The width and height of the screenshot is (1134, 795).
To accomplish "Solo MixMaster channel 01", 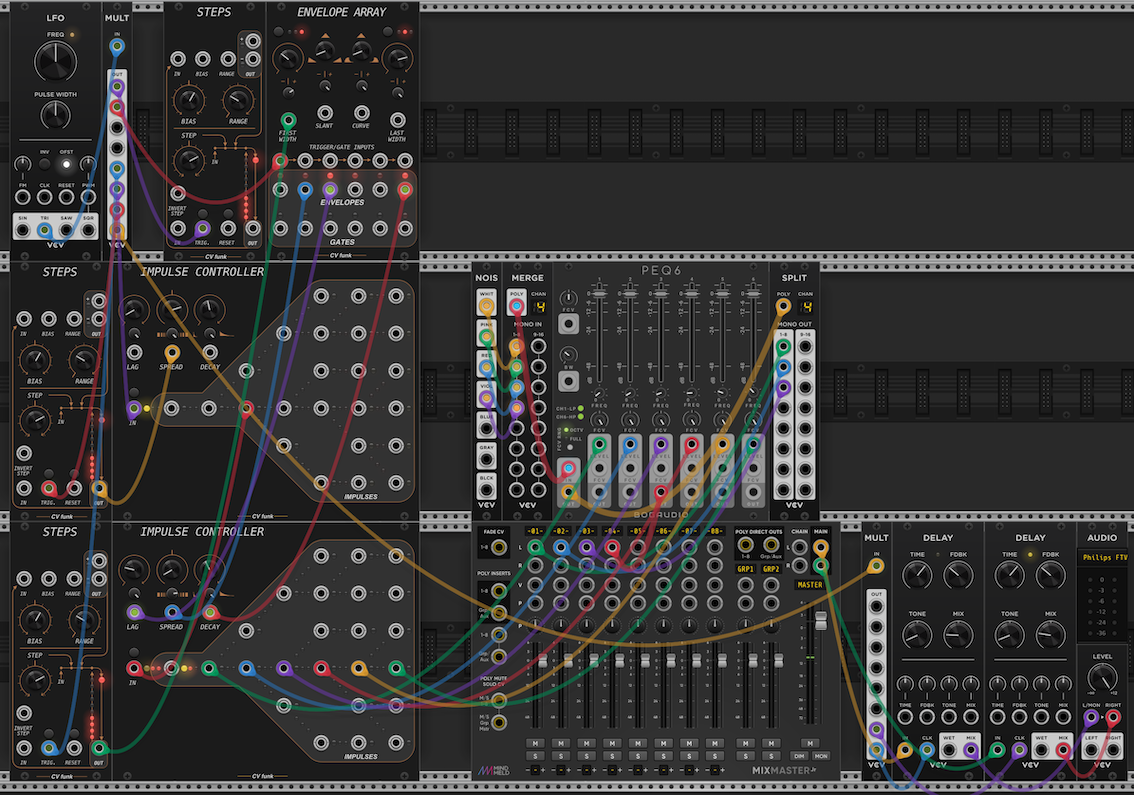I will (x=535, y=756).
